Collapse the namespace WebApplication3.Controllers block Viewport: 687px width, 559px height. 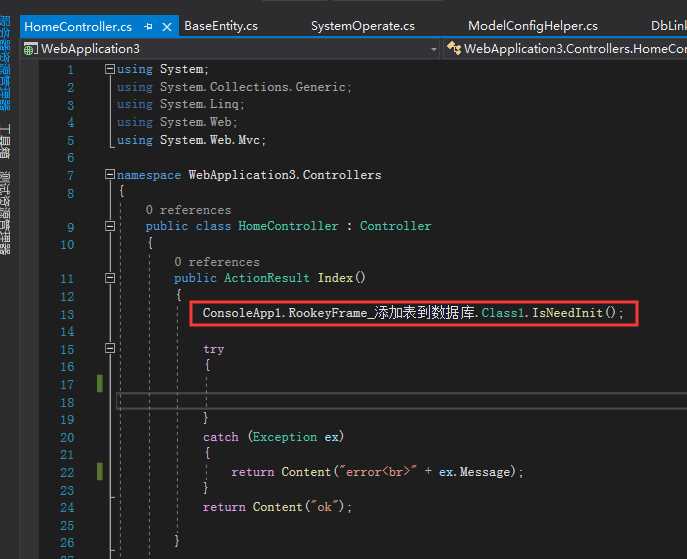pyautogui.click(x=110, y=174)
